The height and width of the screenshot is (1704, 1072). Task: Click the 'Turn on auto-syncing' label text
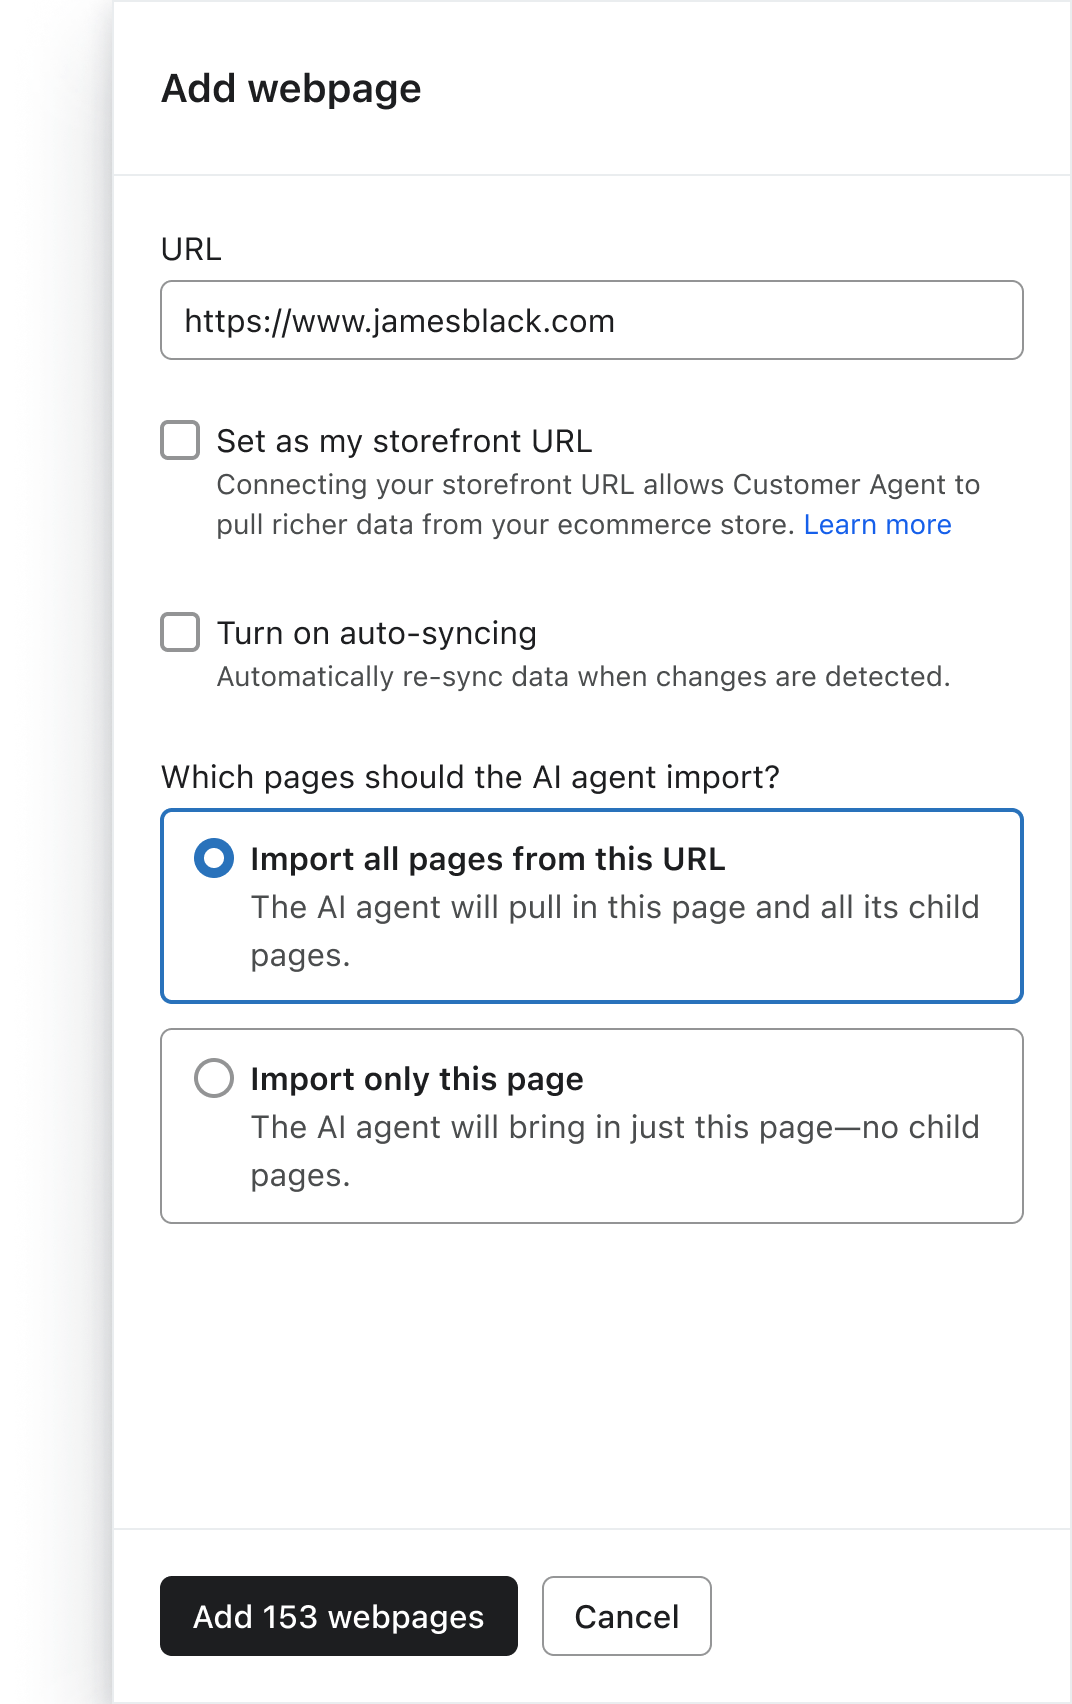(x=376, y=633)
